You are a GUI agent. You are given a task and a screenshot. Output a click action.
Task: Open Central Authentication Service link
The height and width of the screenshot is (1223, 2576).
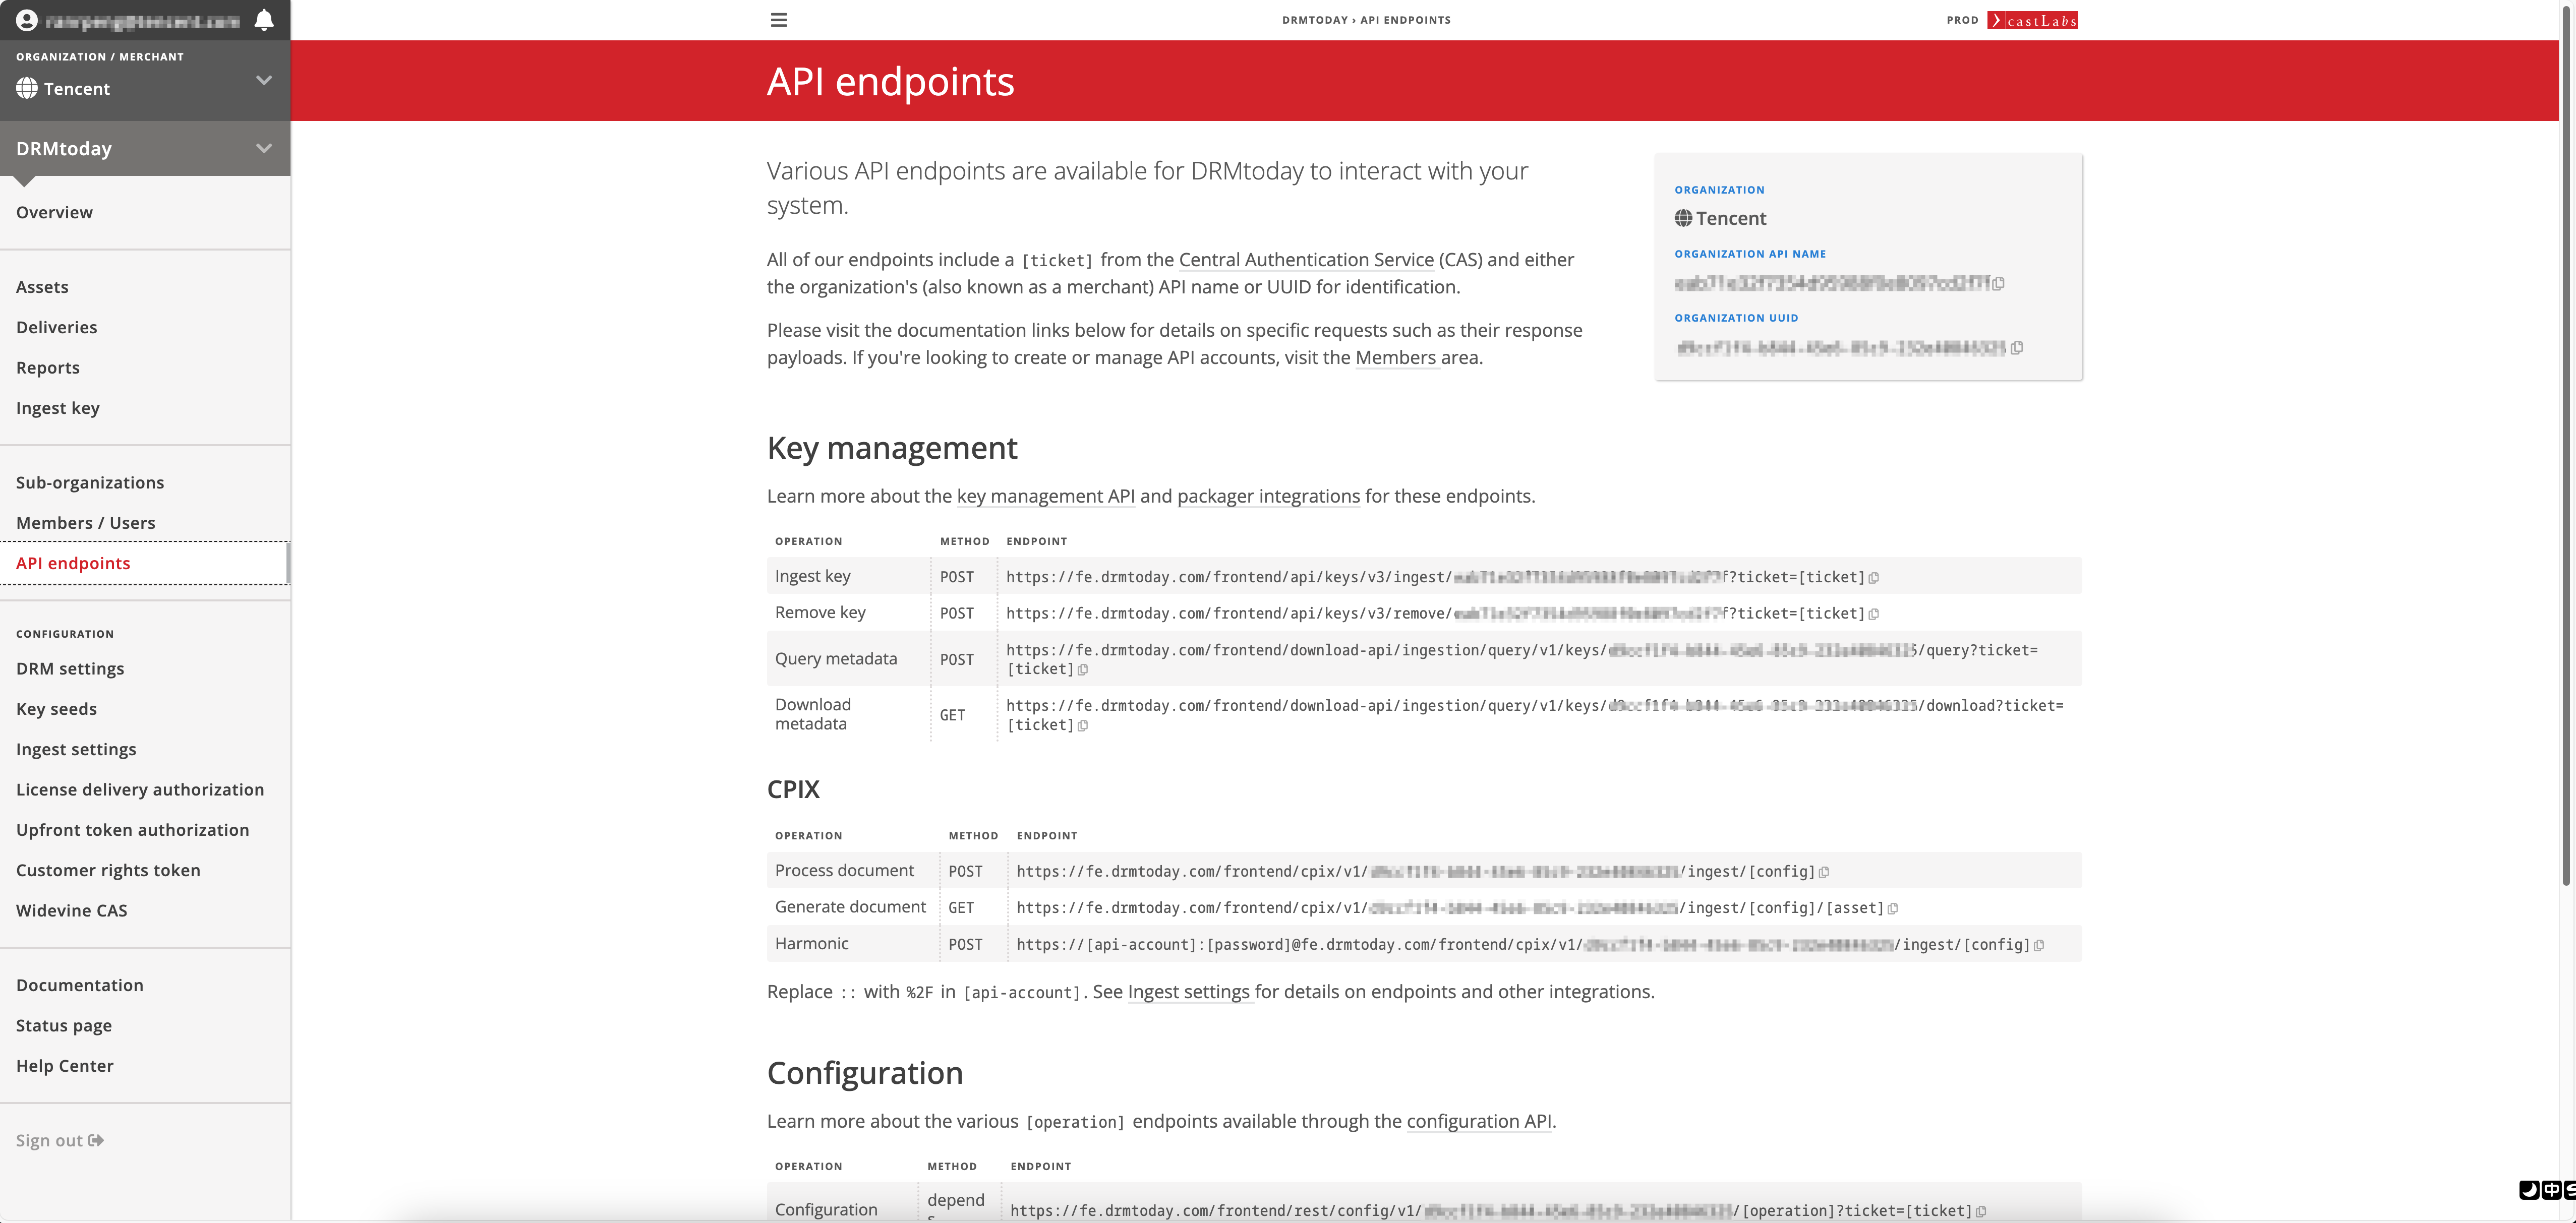point(1306,260)
